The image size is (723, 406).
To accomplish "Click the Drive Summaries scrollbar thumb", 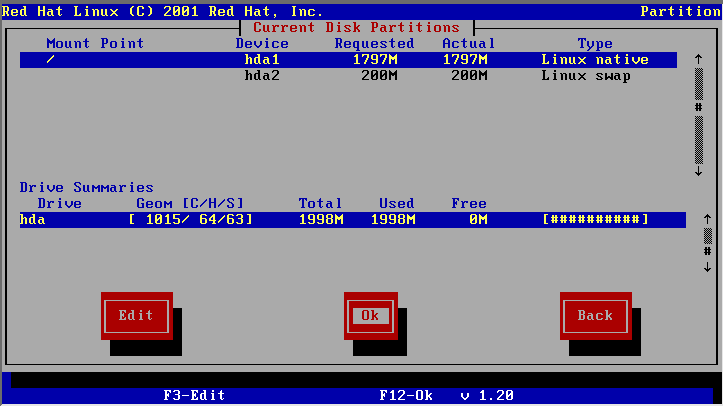I will click(x=707, y=235).
